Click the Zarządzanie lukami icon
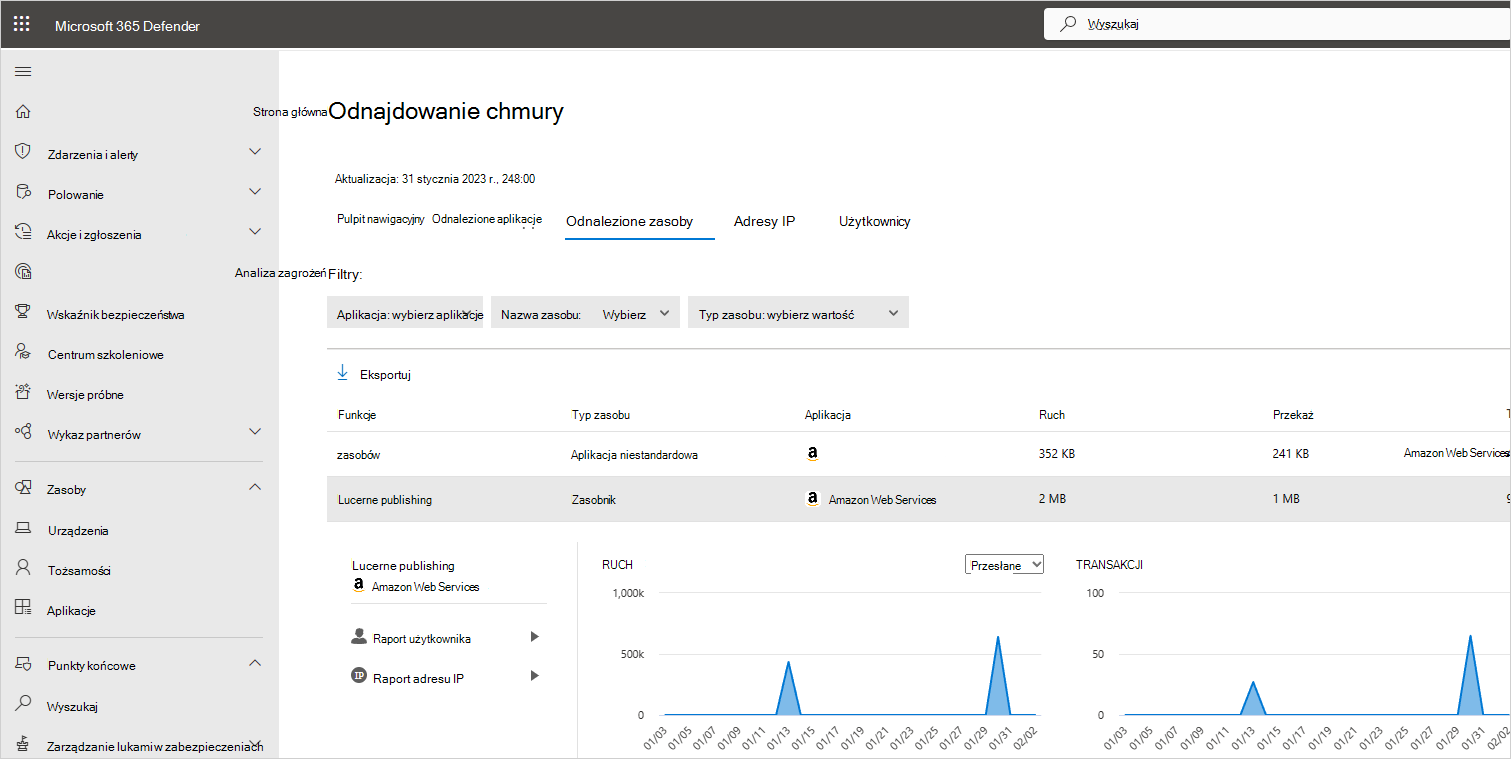Viewport: 1511px width, 759px height. (23, 744)
